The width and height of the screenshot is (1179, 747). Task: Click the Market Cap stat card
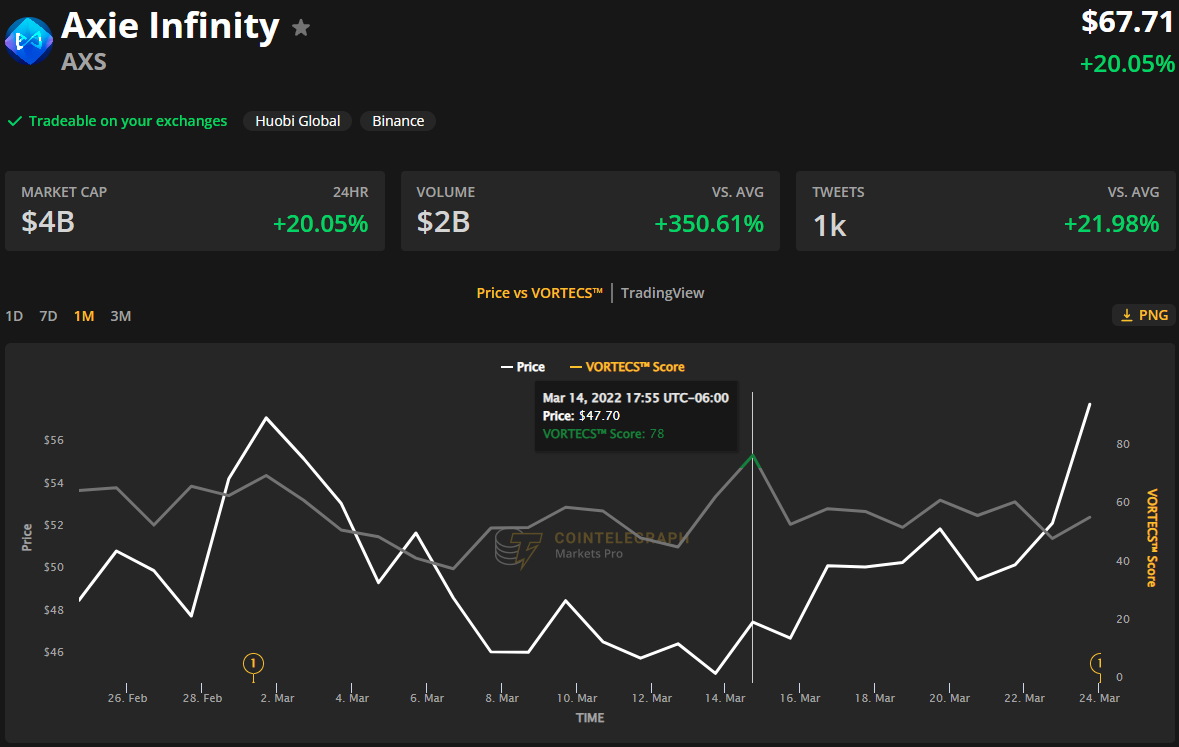[195, 211]
